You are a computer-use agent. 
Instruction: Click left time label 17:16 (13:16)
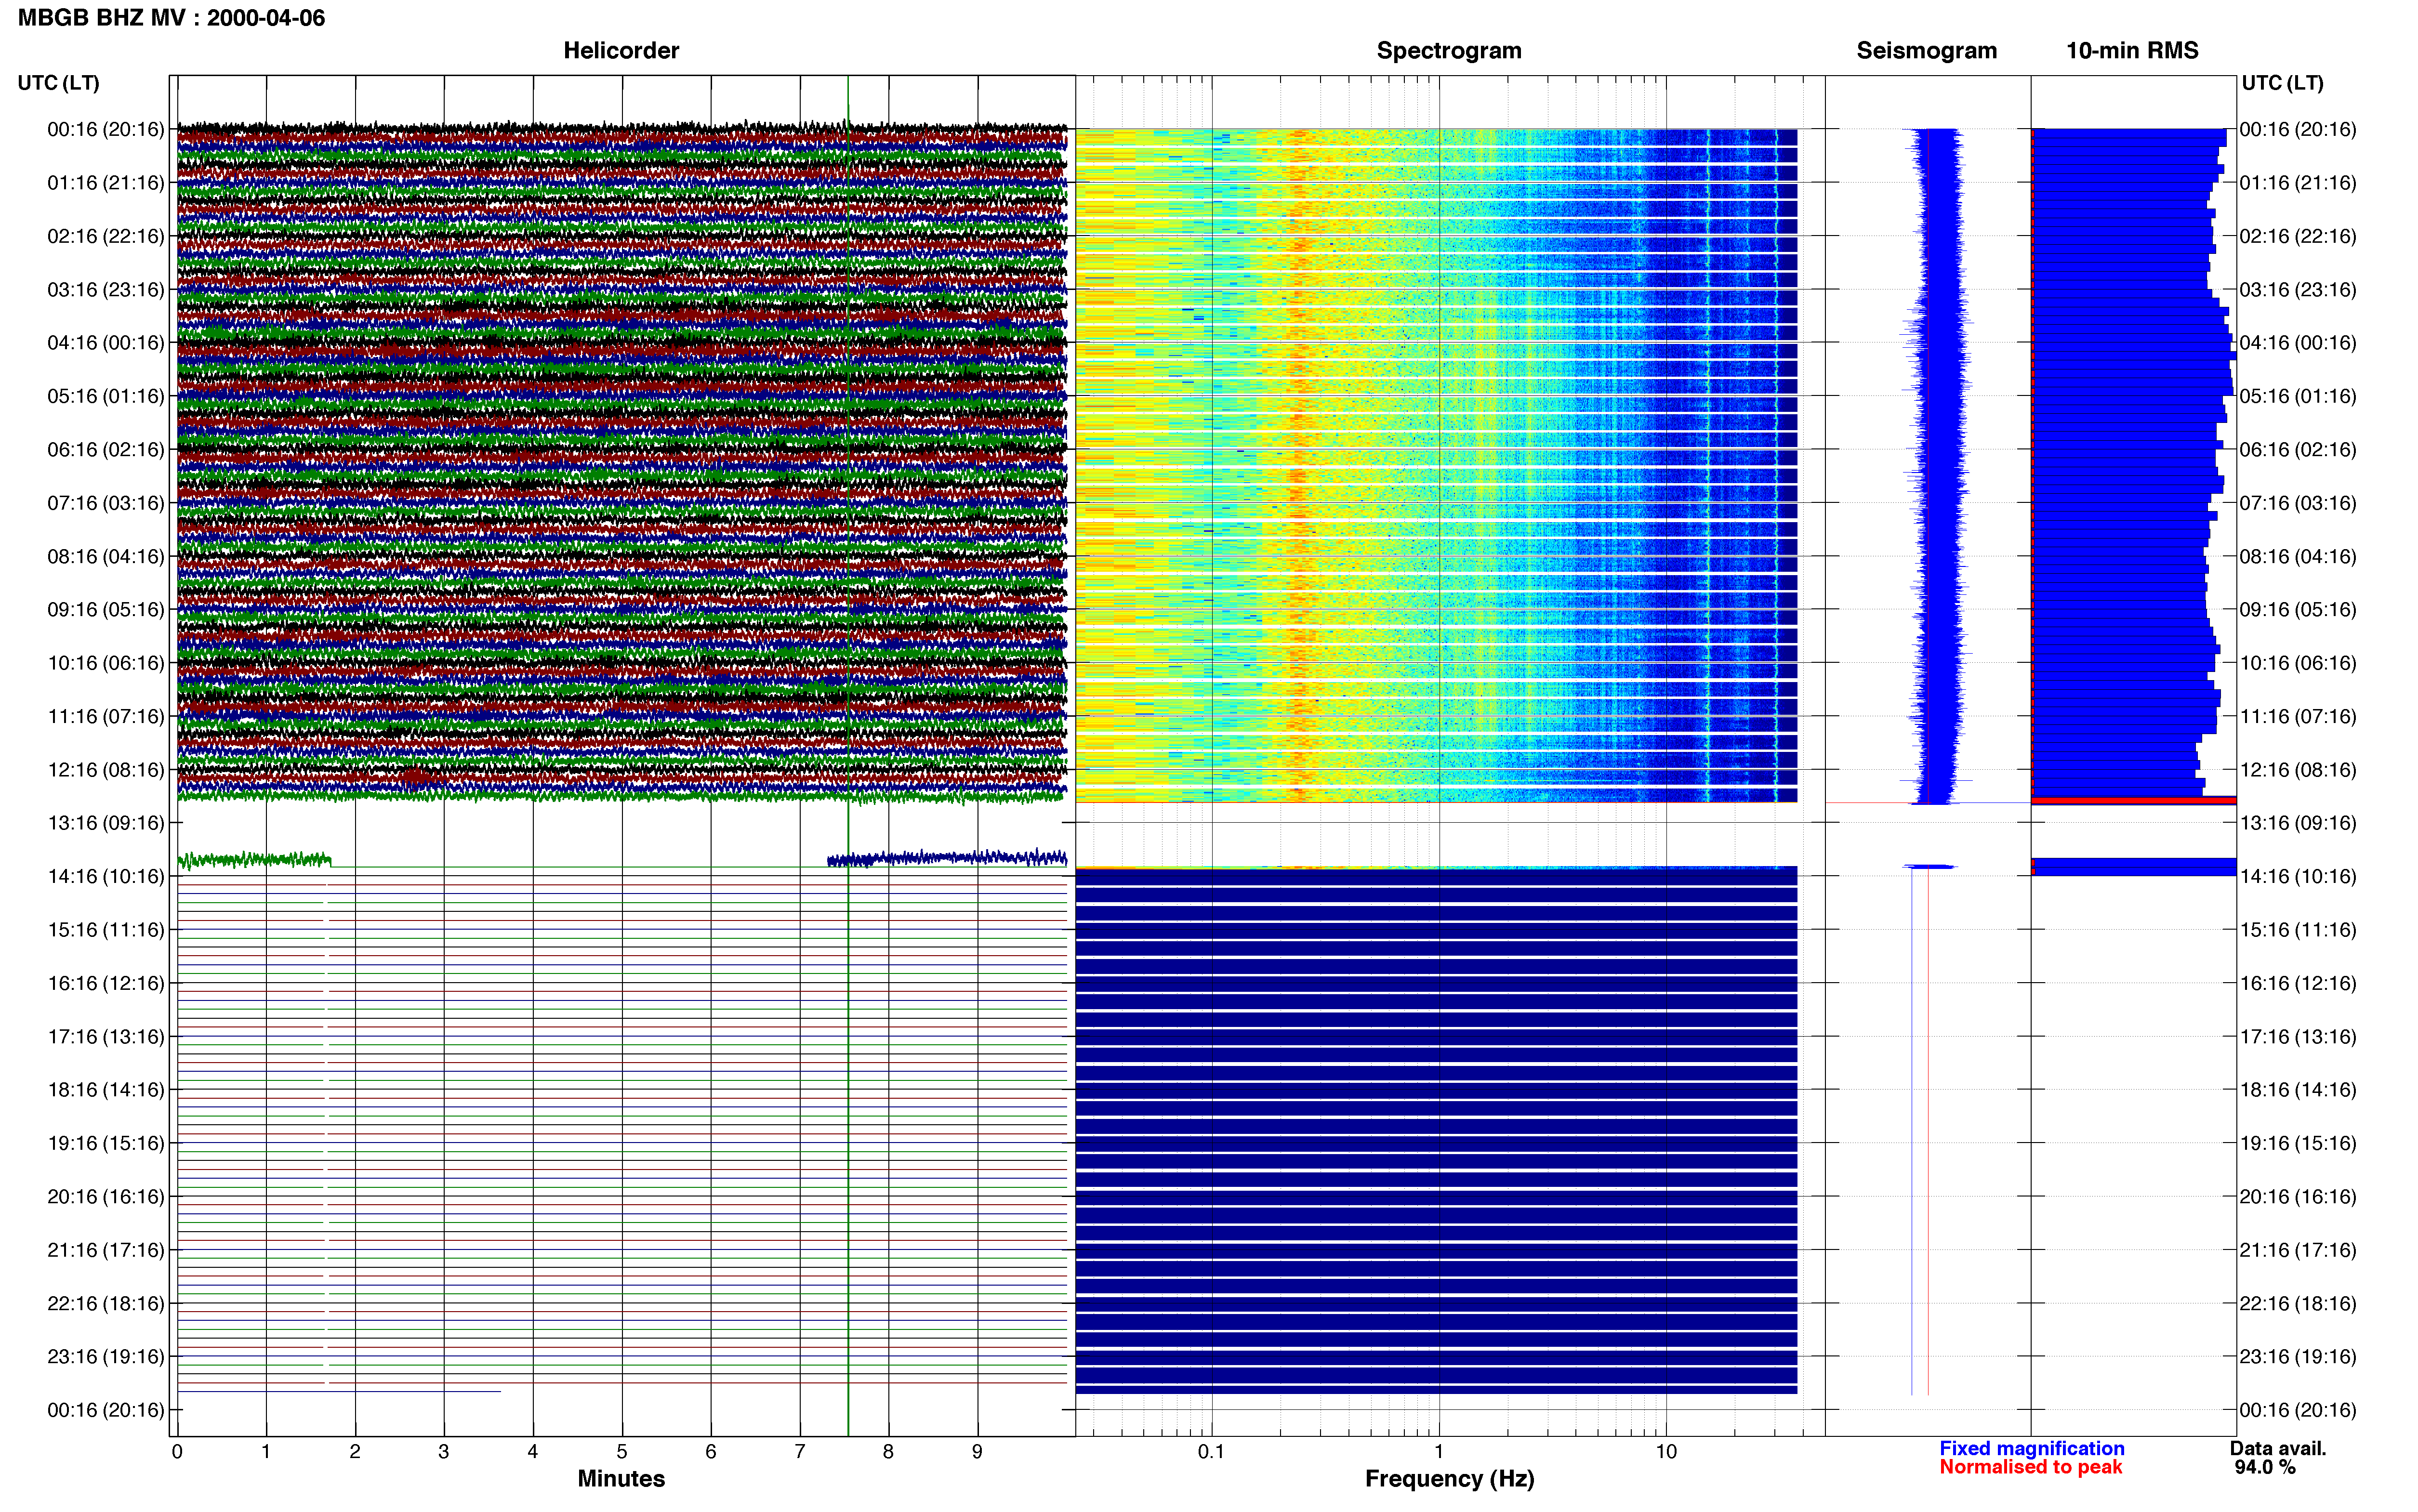click(x=106, y=1036)
